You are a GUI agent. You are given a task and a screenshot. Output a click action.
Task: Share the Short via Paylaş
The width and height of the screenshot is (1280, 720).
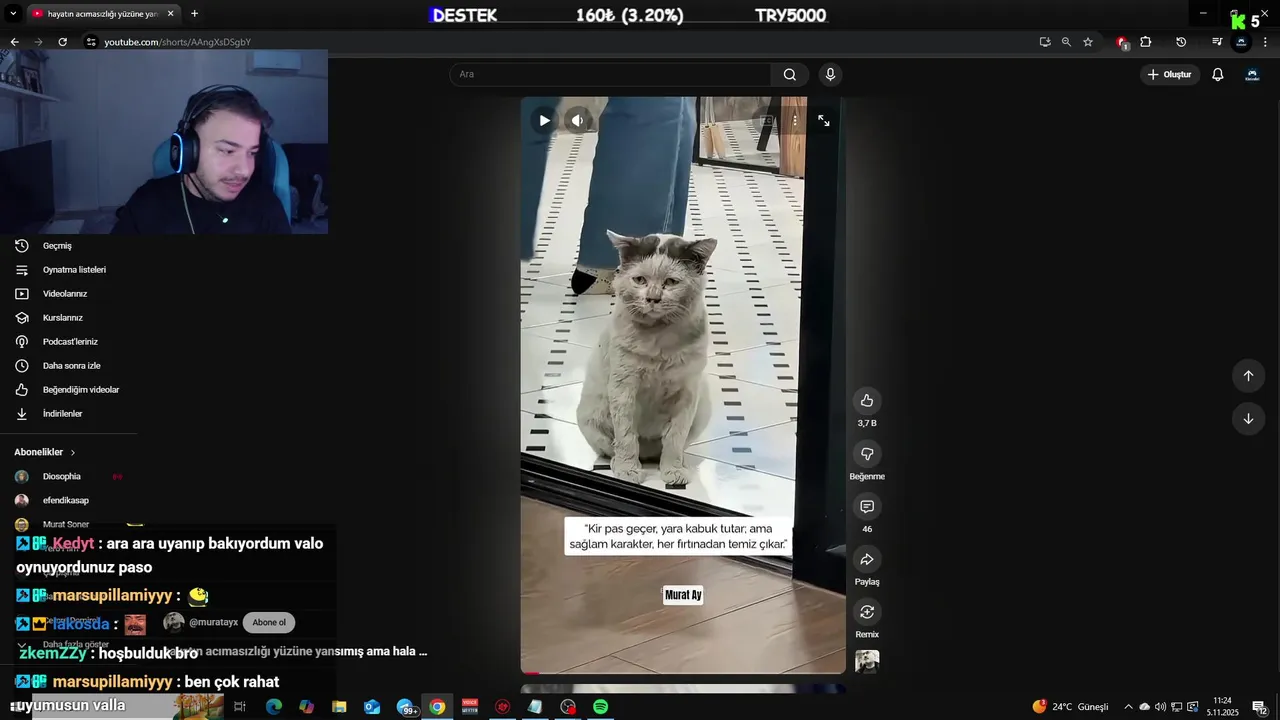tap(867, 560)
